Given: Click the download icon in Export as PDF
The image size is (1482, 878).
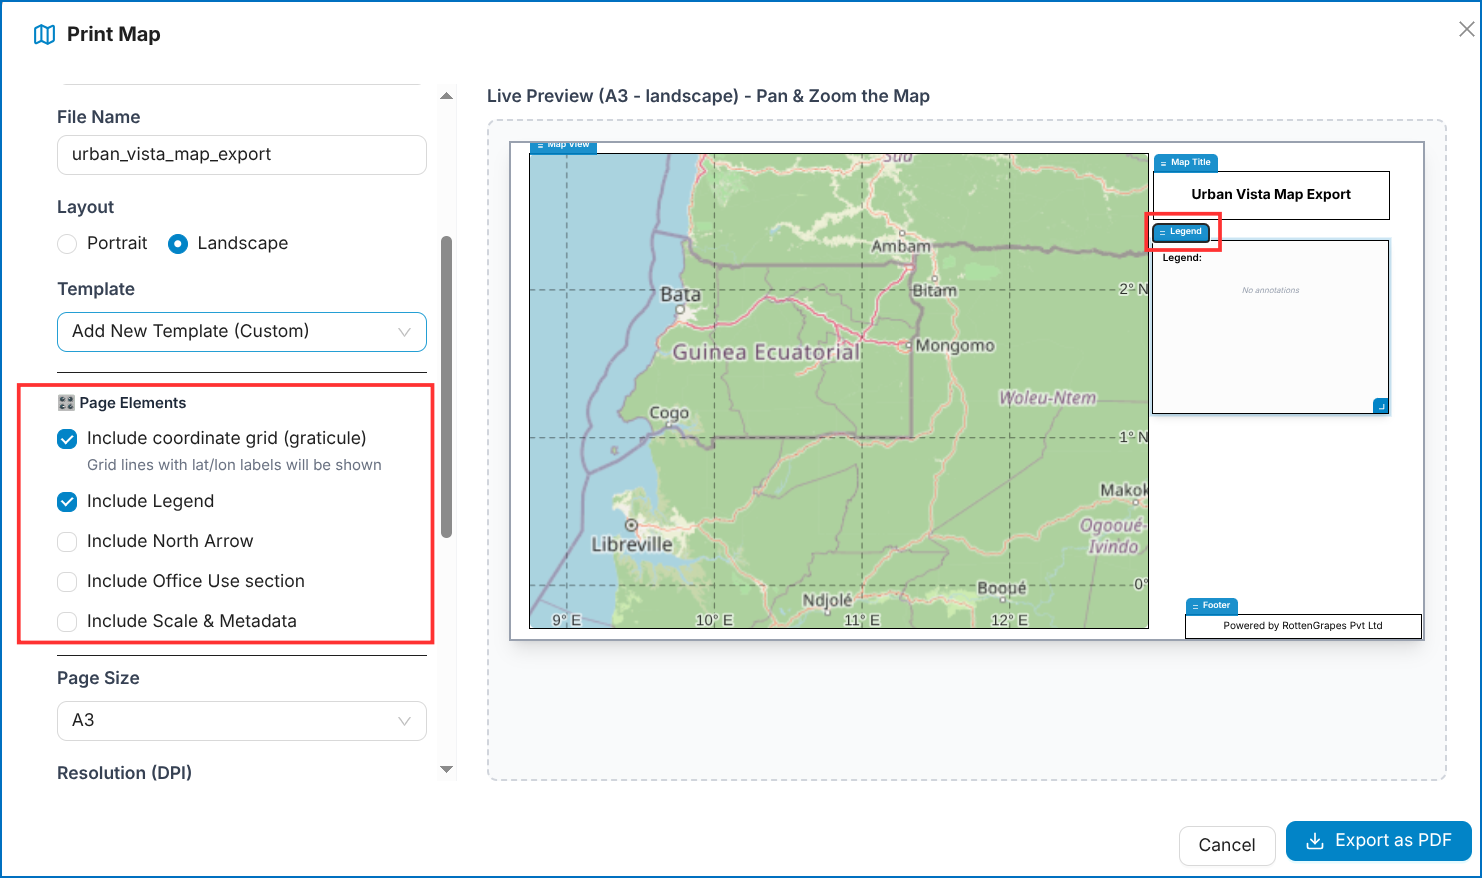Looking at the screenshot, I should (x=1315, y=841).
